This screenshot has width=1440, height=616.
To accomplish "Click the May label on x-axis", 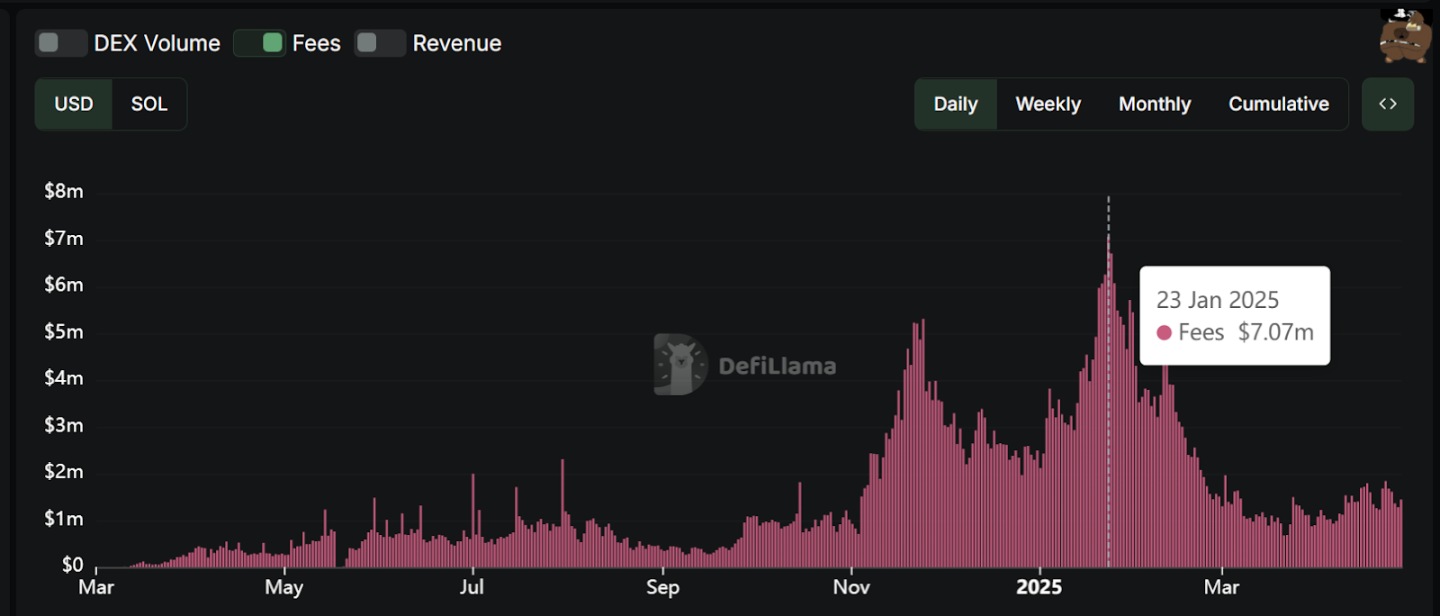I will tap(284, 586).
